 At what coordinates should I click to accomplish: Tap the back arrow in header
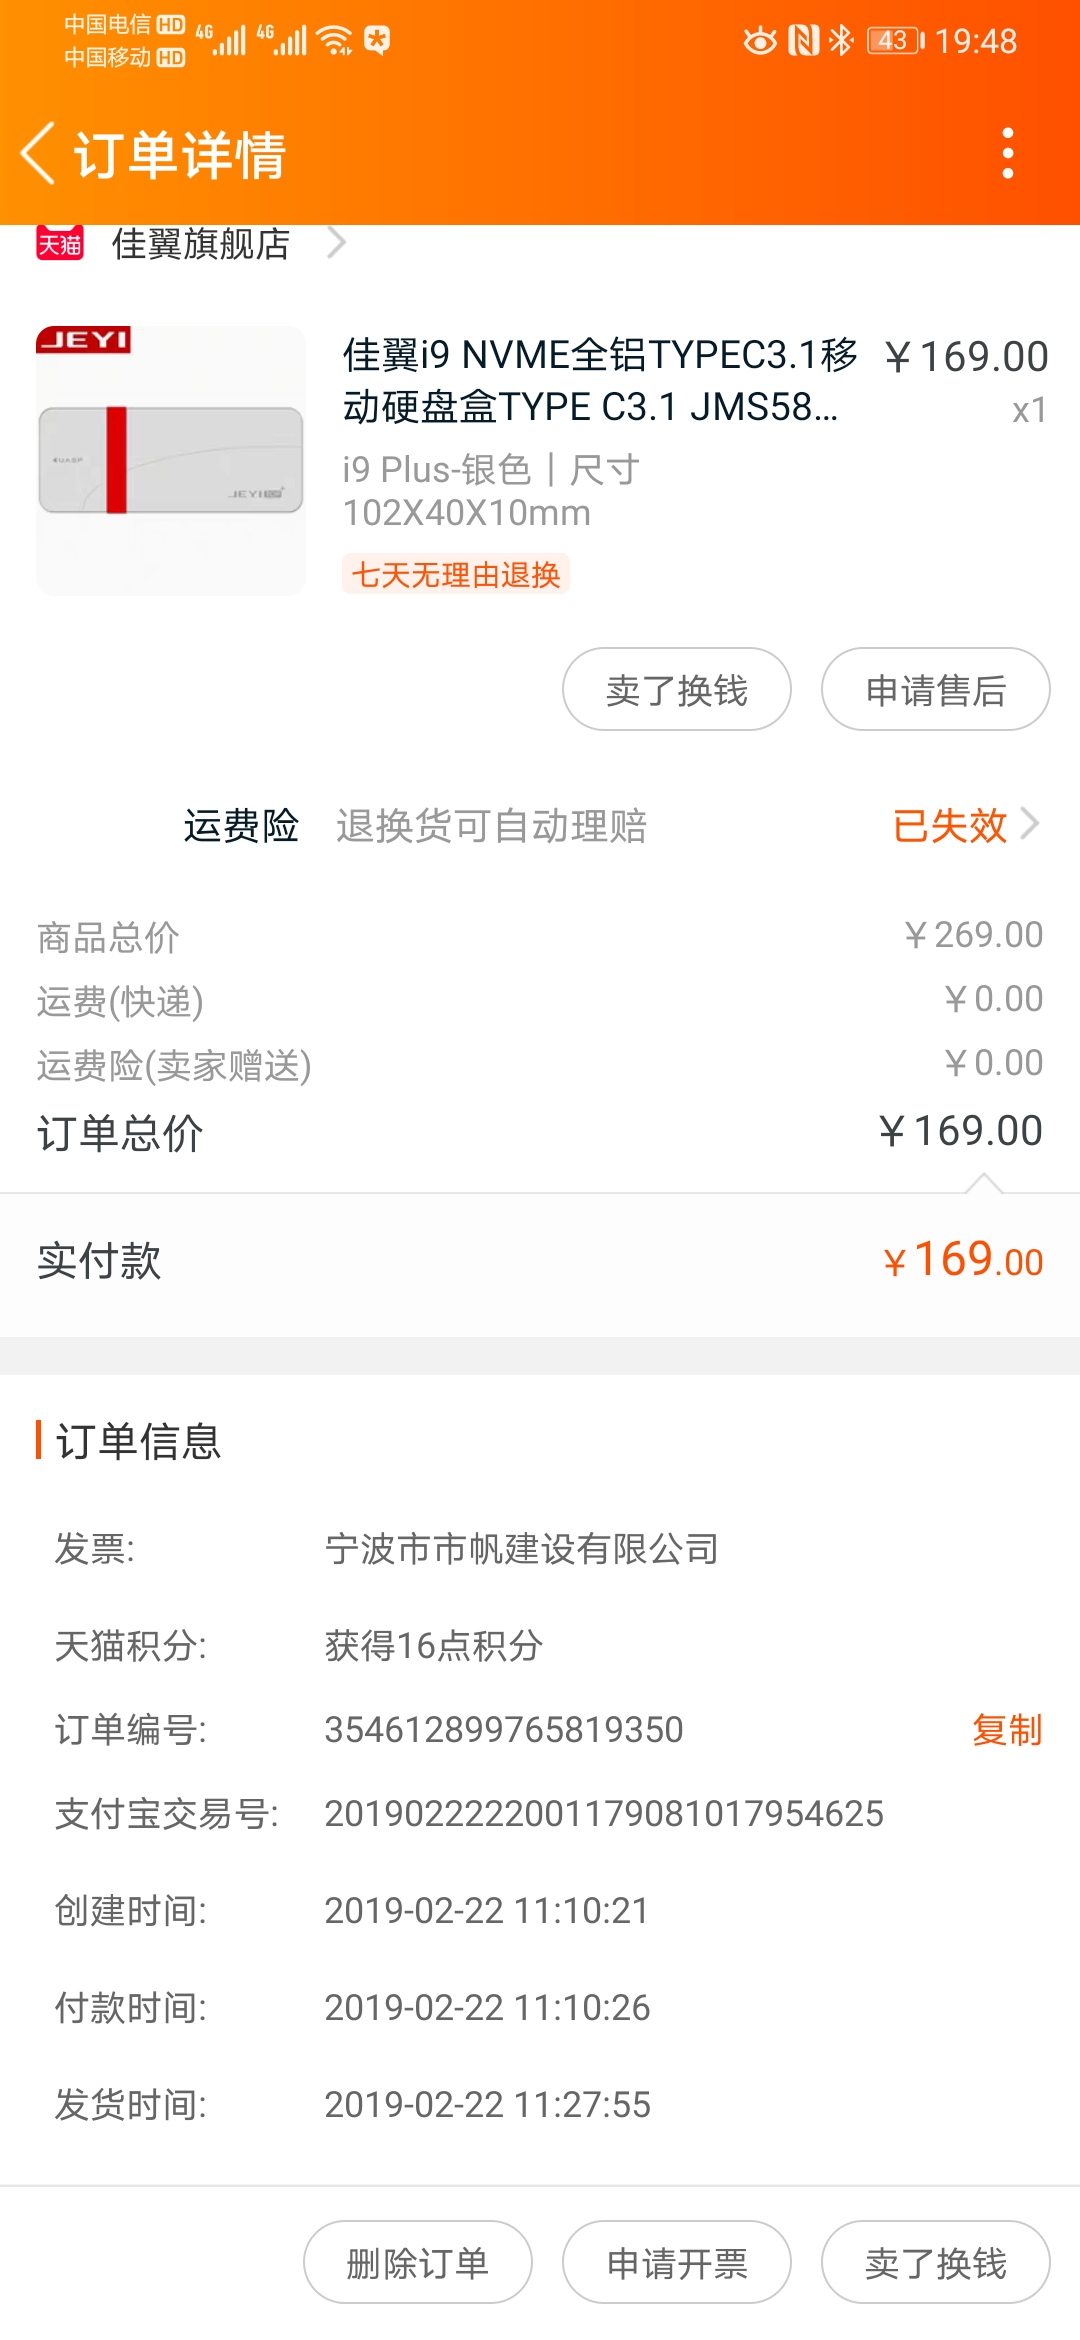38,154
